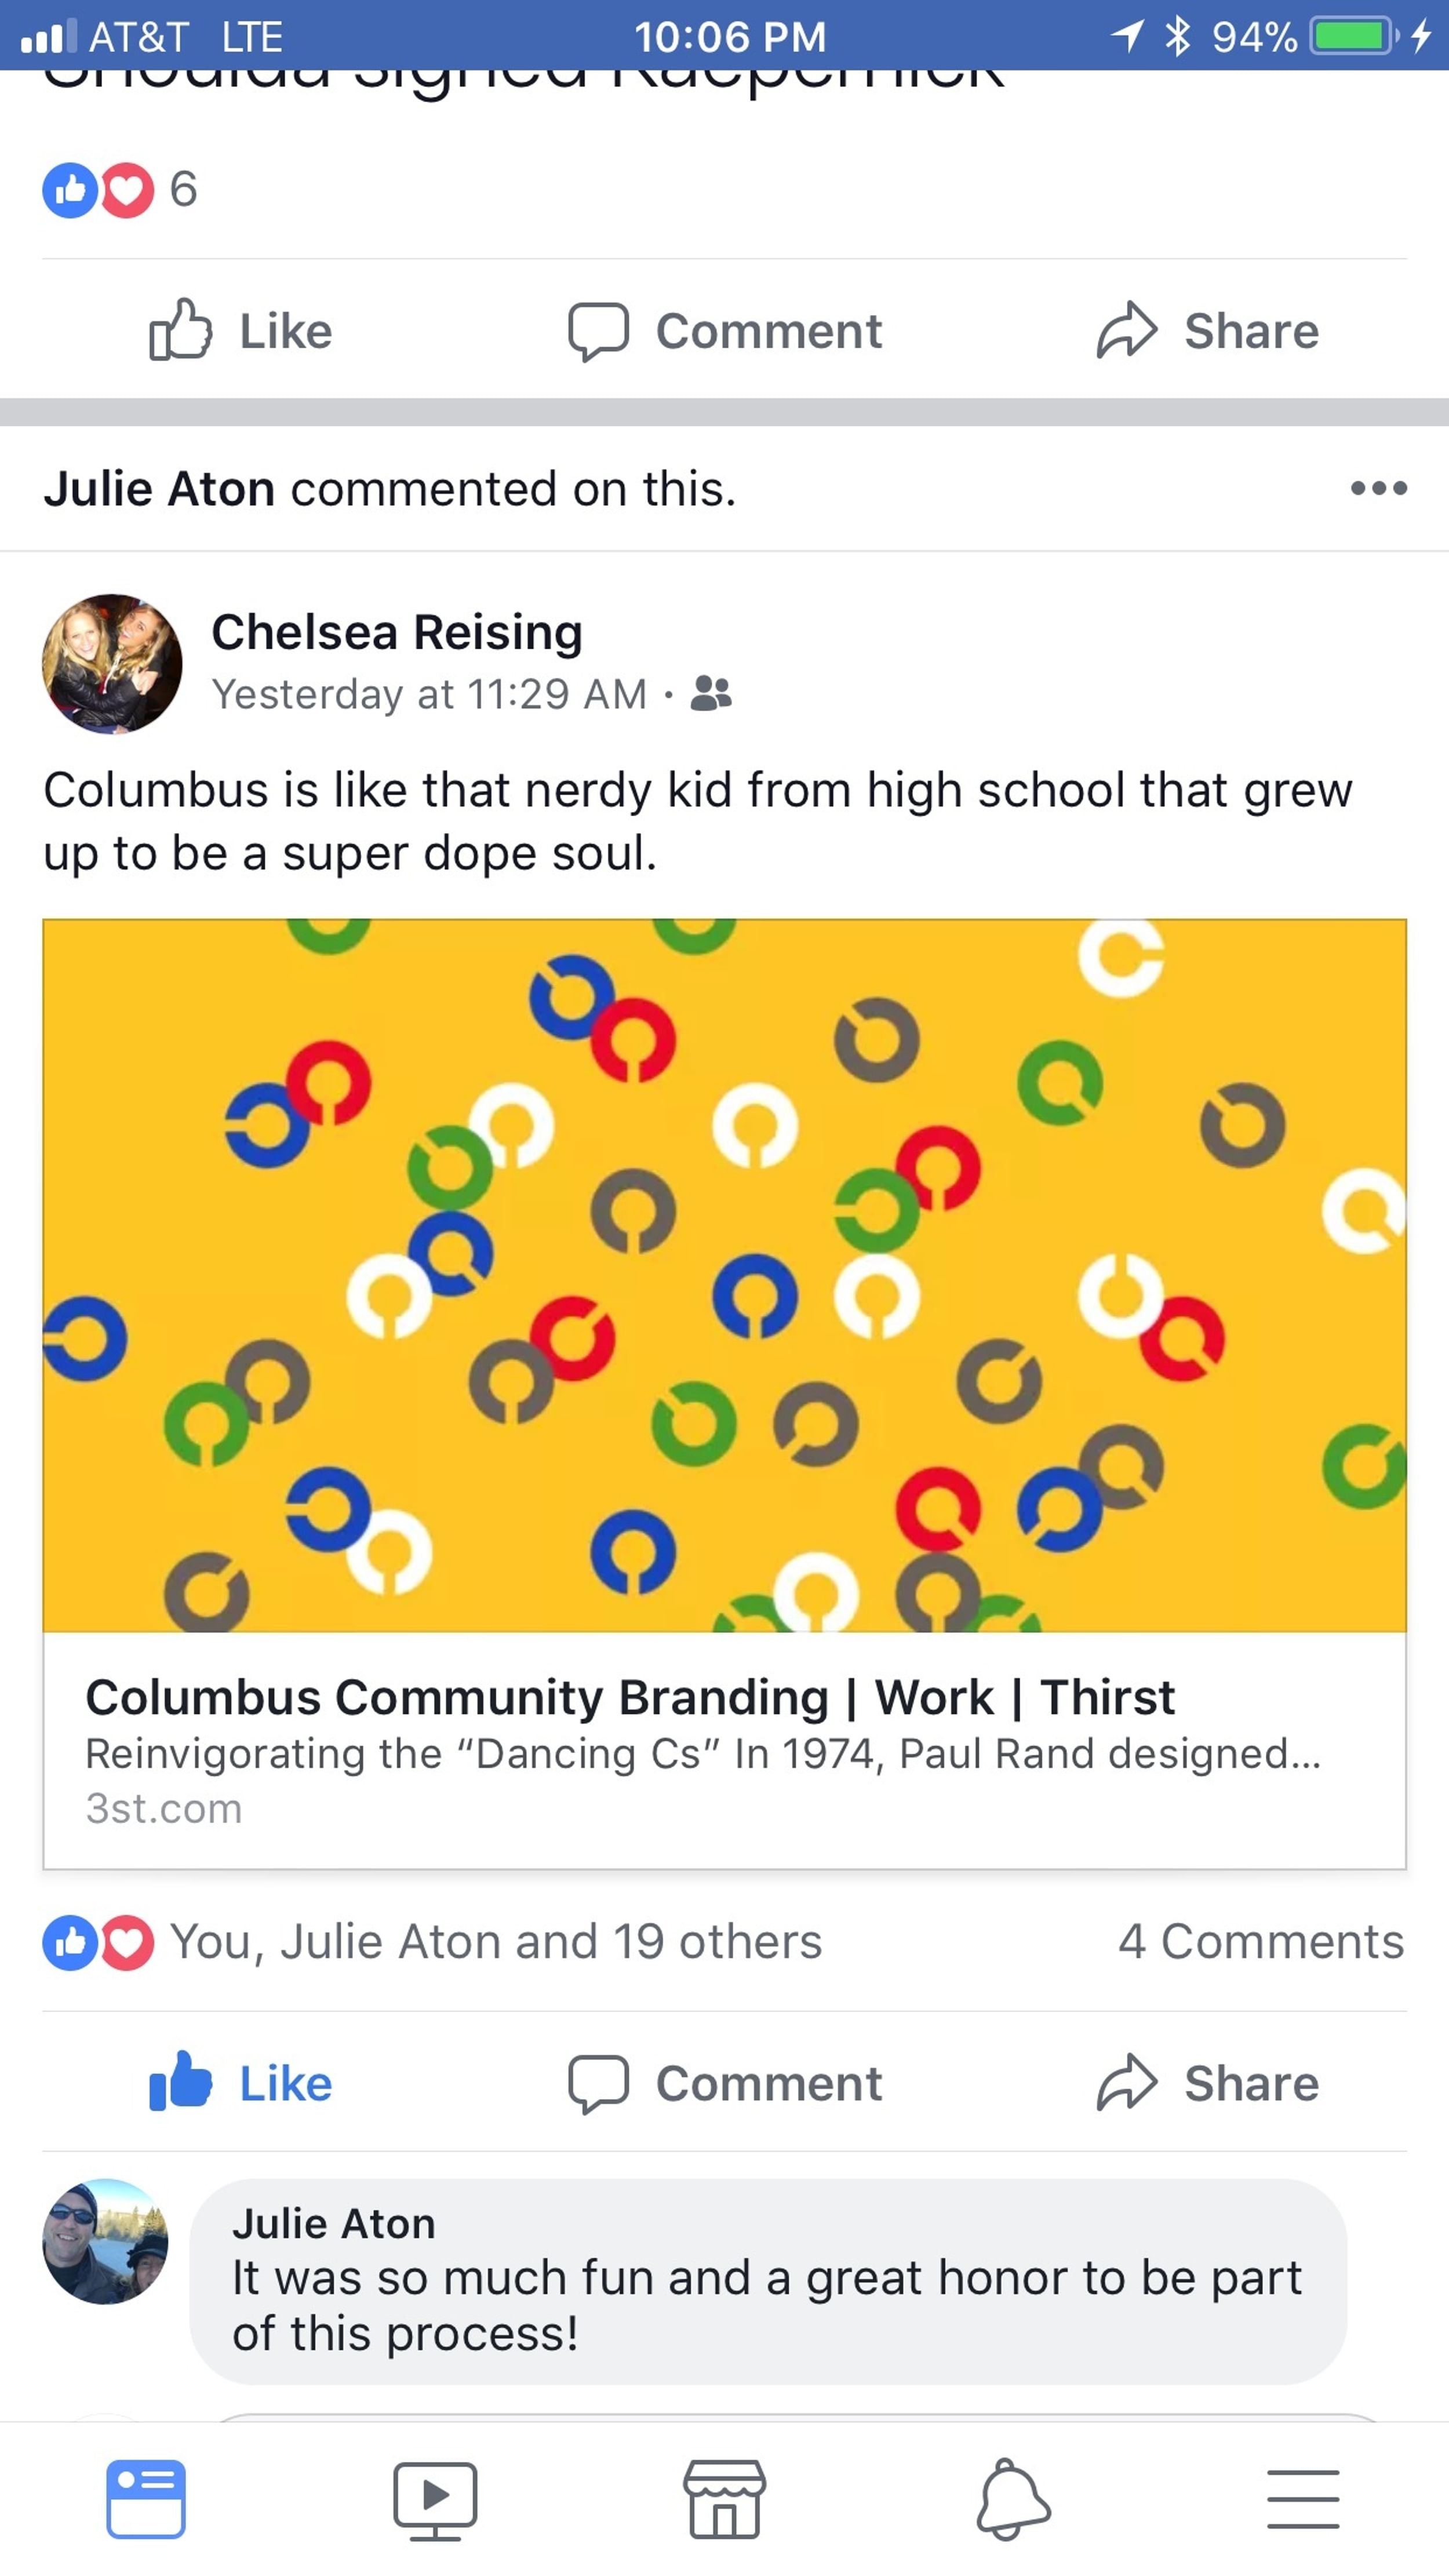Open the Dancing Cs link preview image
1449x2576 pixels.
(x=724, y=1275)
